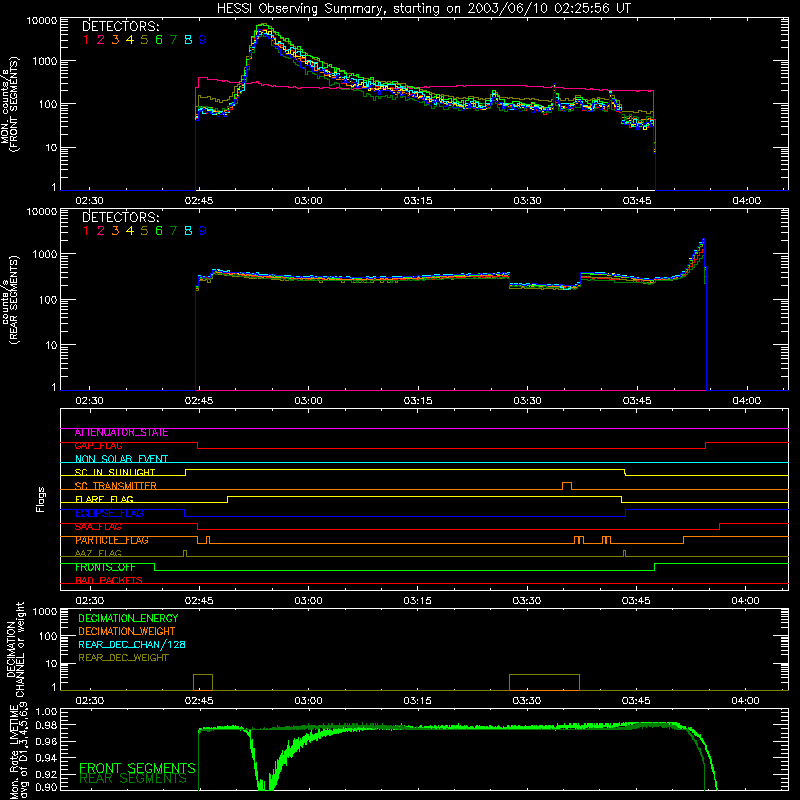The width and height of the screenshot is (800, 800).
Task: Click the 02:45 tick under the front segments plot
Action: [x=199, y=201]
